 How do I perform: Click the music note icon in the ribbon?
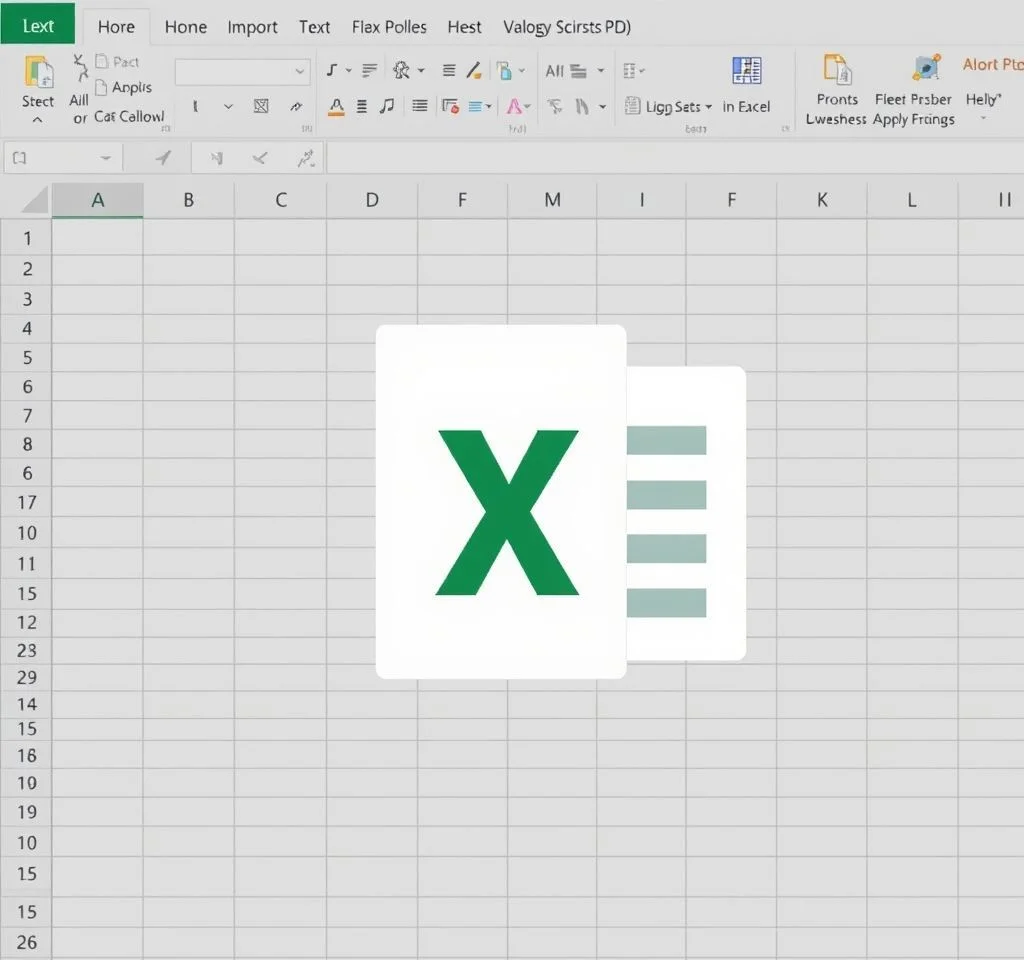pyautogui.click(x=387, y=106)
